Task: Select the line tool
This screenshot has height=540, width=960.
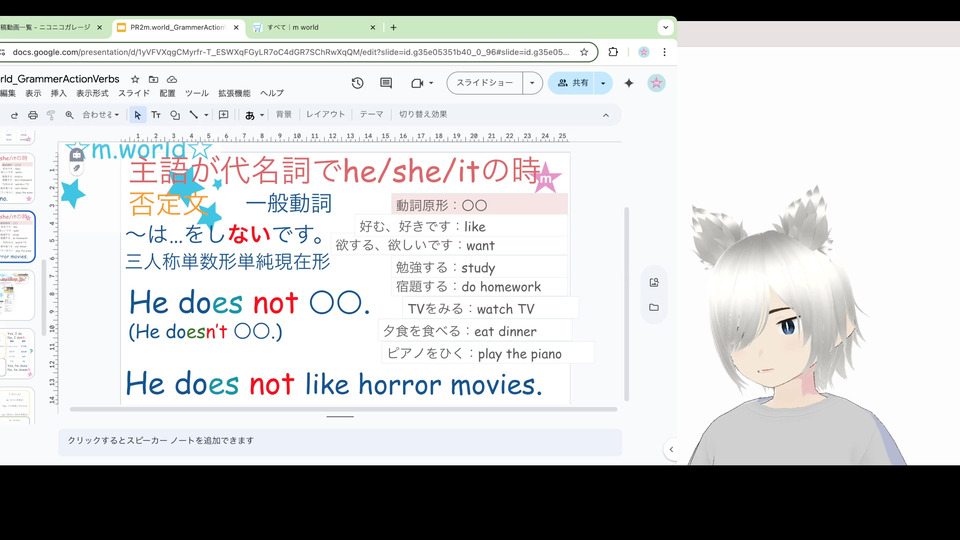Action: tap(193, 114)
